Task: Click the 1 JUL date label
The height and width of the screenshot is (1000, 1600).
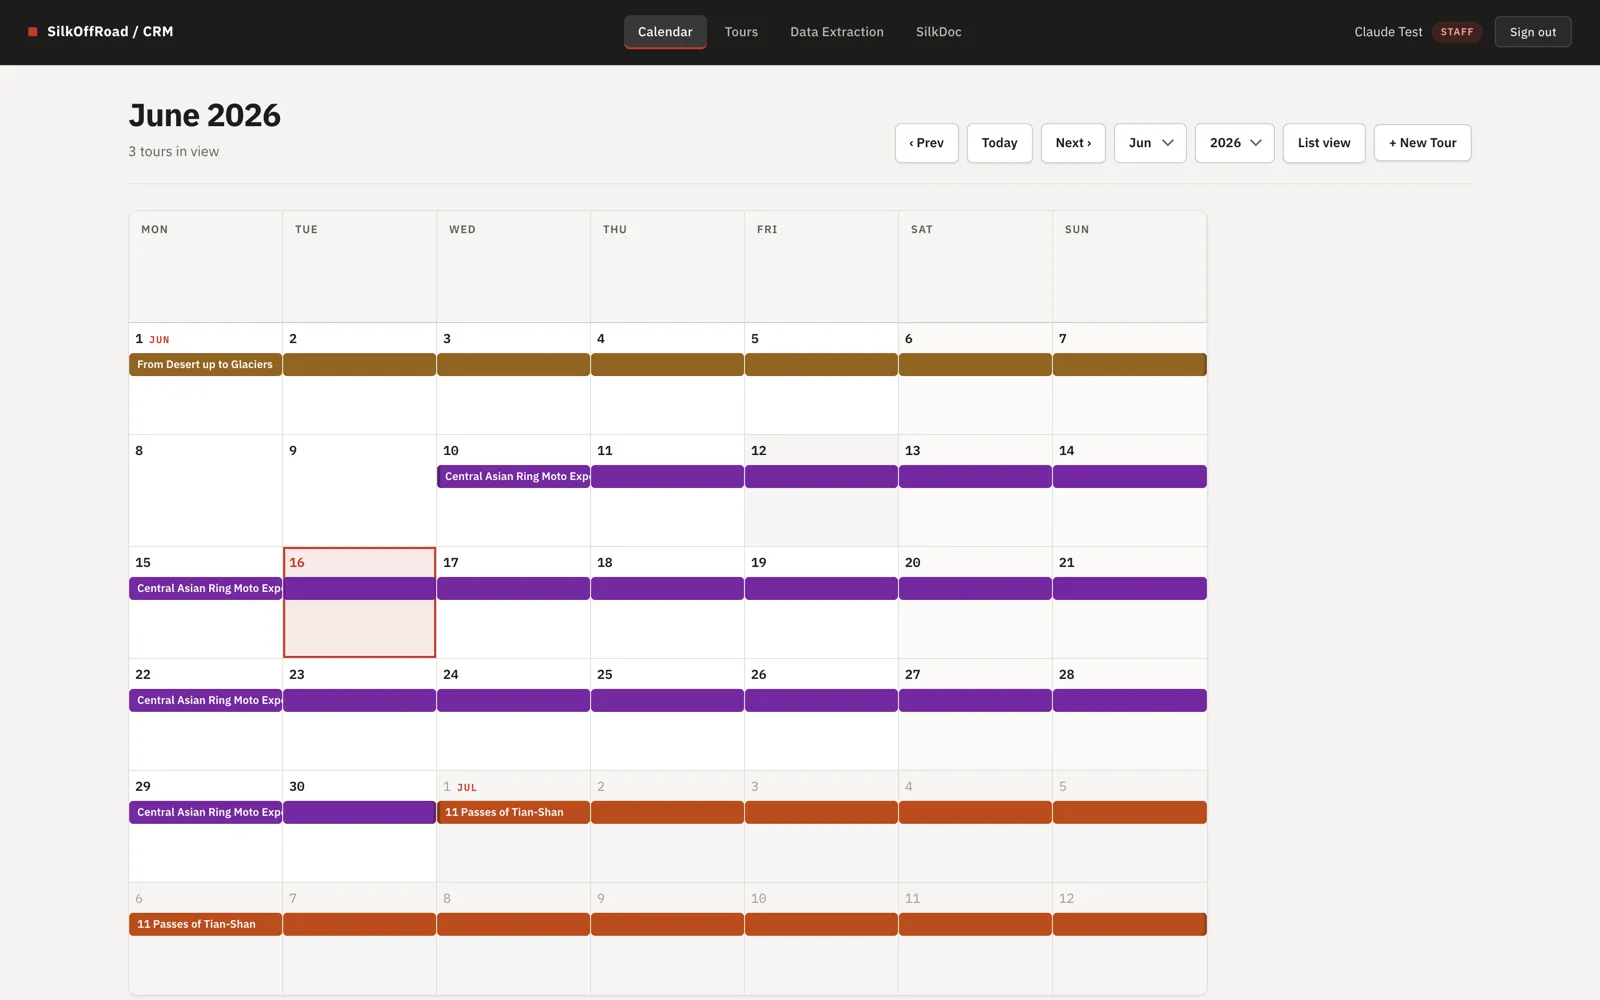Action: tap(460, 787)
